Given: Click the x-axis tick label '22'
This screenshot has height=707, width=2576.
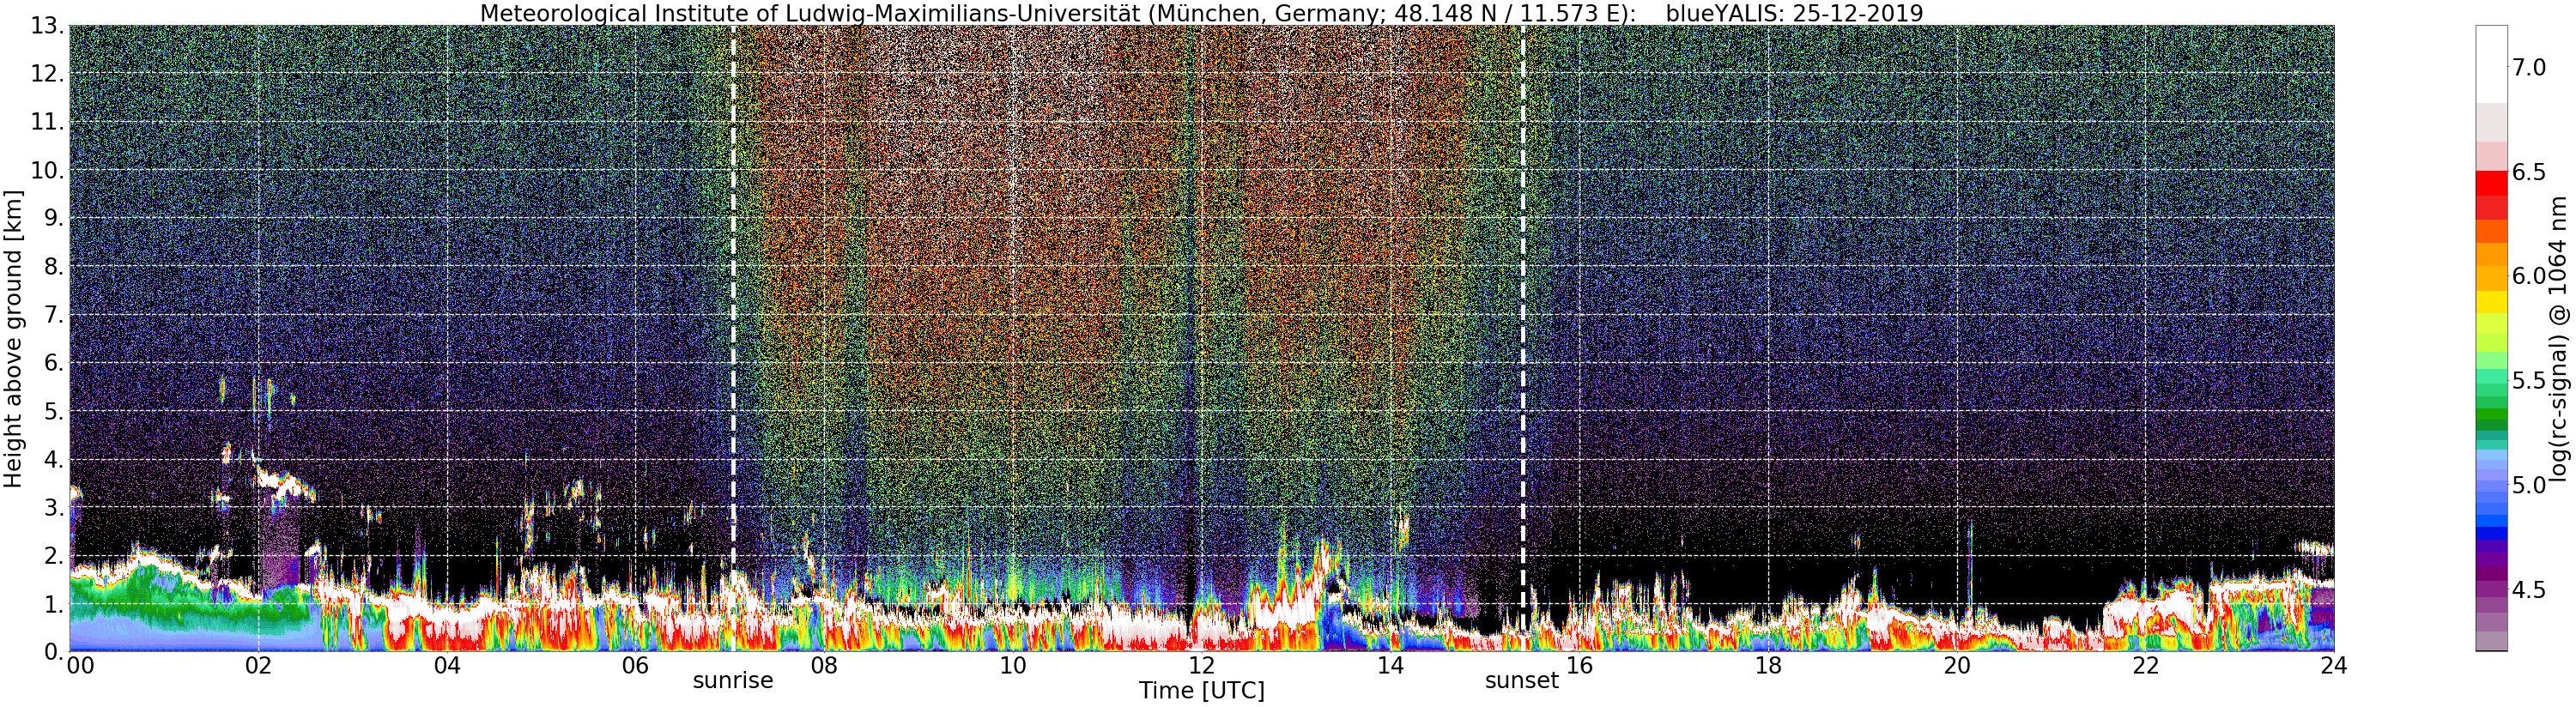Looking at the screenshot, I should (x=2145, y=666).
